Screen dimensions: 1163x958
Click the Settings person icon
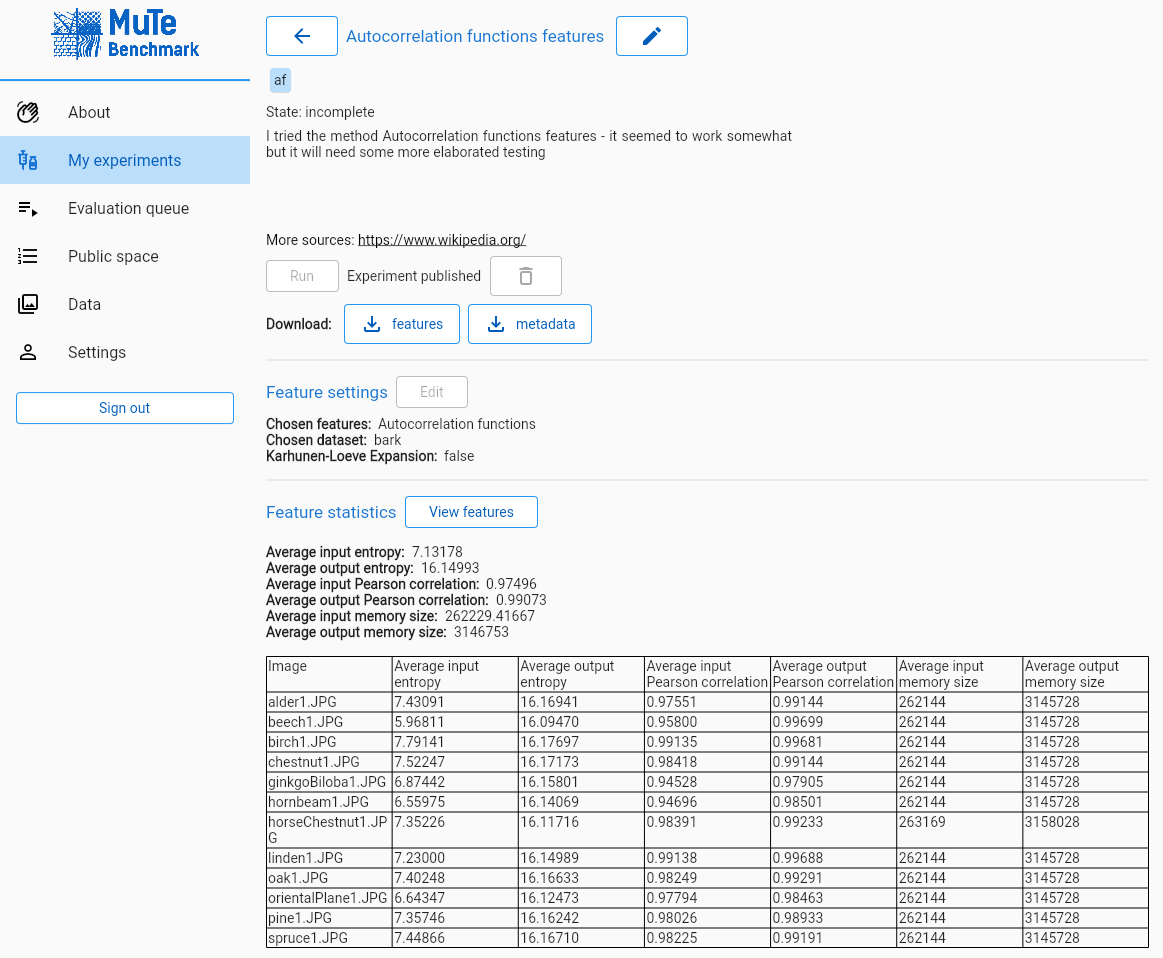[x=28, y=353]
